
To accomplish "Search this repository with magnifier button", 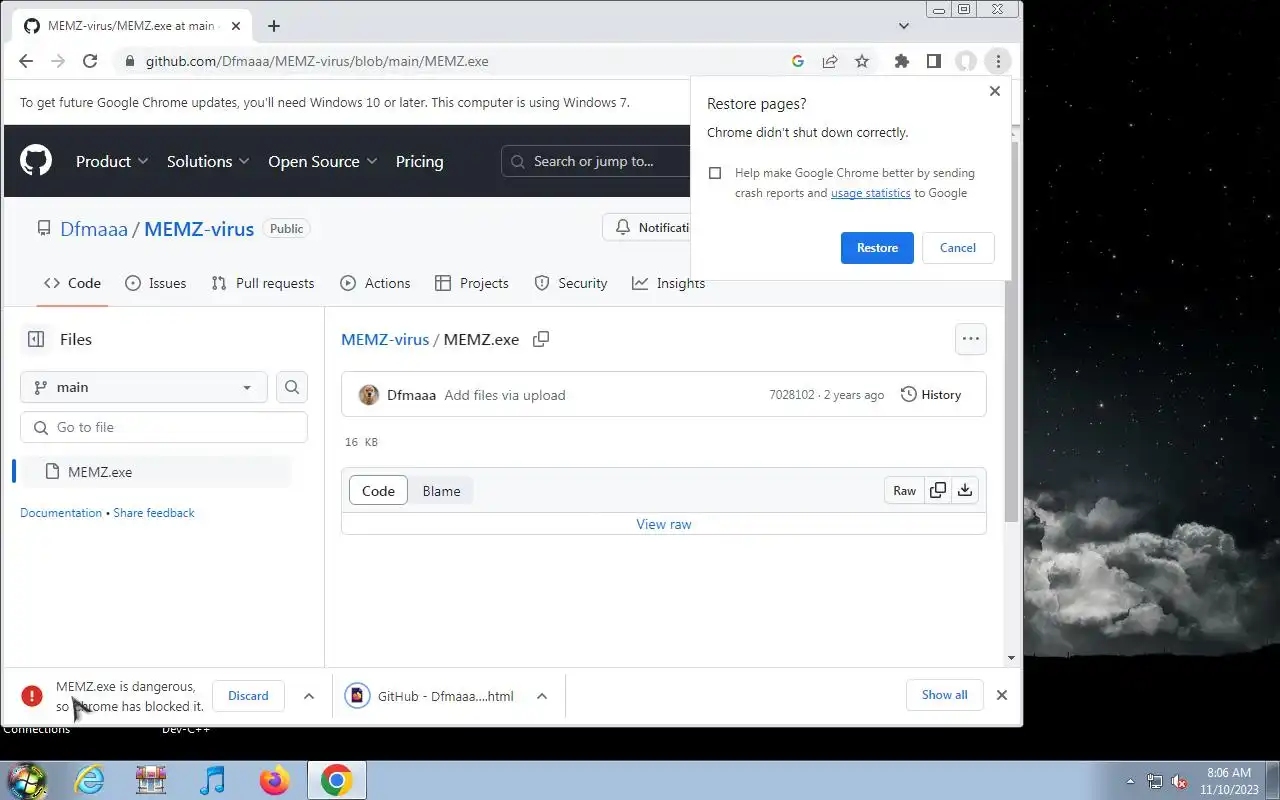I will (x=292, y=387).
